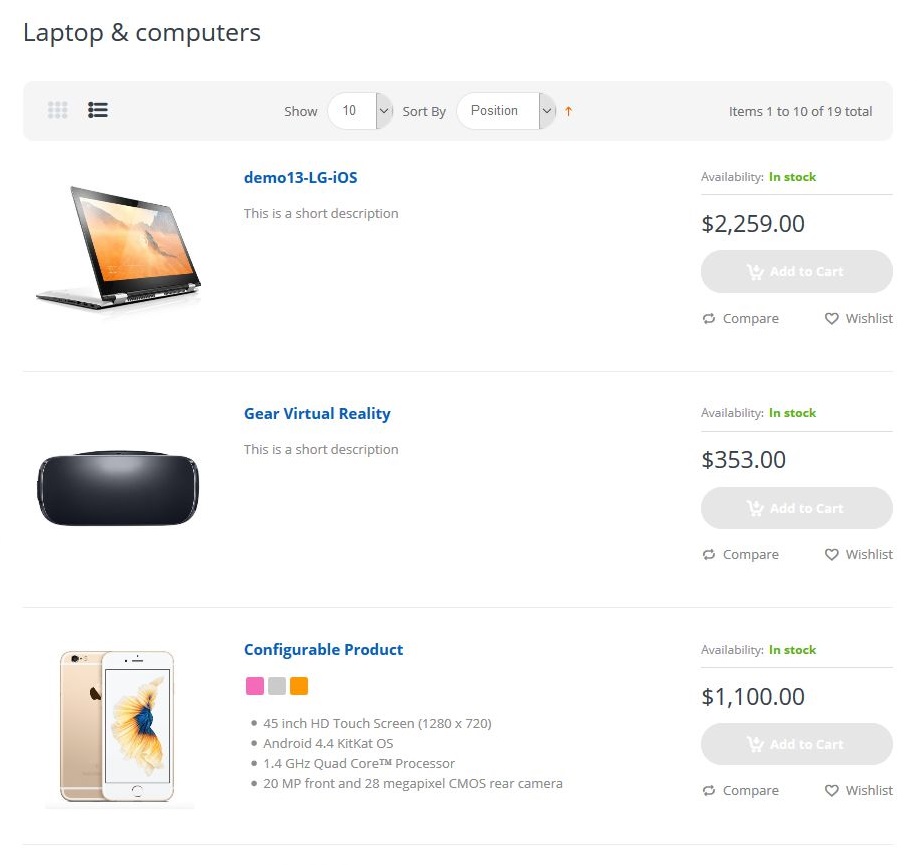Image resolution: width=919 pixels, height=865 pixels.
Task: Switch to list view layout
Action: coord(98,110)
